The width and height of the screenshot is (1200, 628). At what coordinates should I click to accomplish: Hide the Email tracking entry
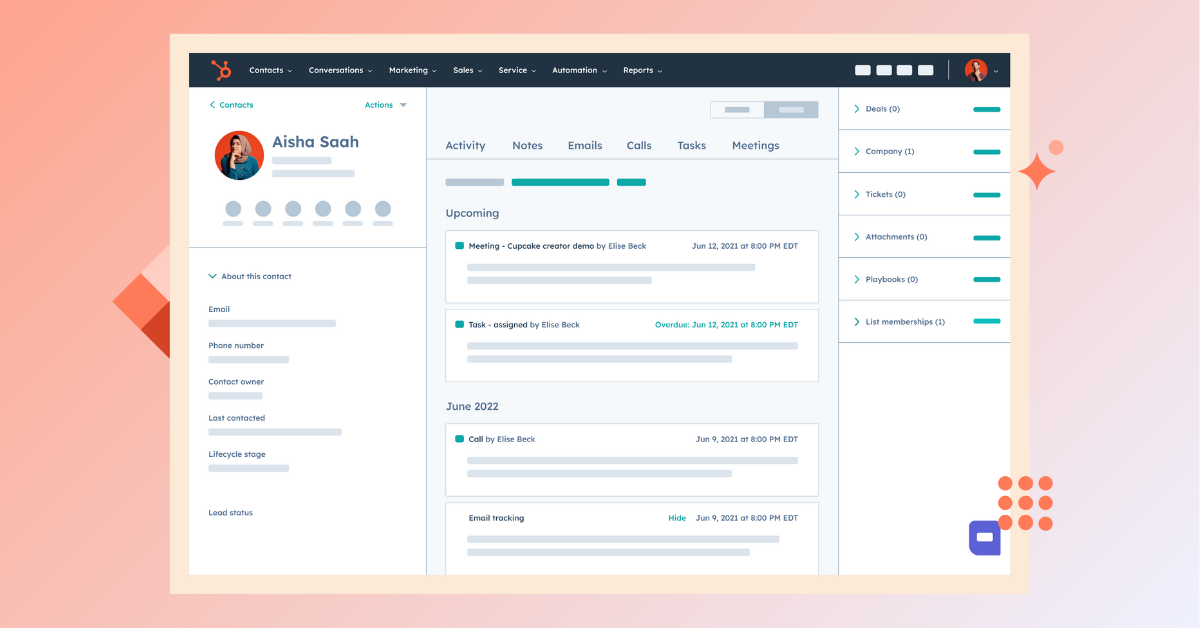tap(677, 518)
